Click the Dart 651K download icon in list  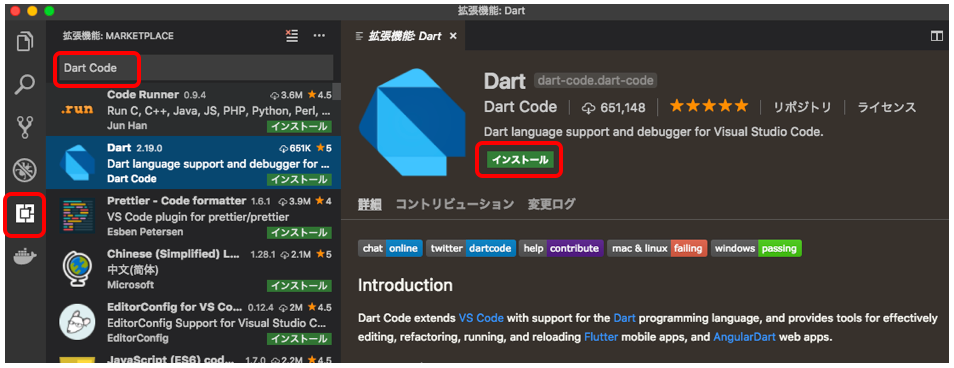pos(284,148)
